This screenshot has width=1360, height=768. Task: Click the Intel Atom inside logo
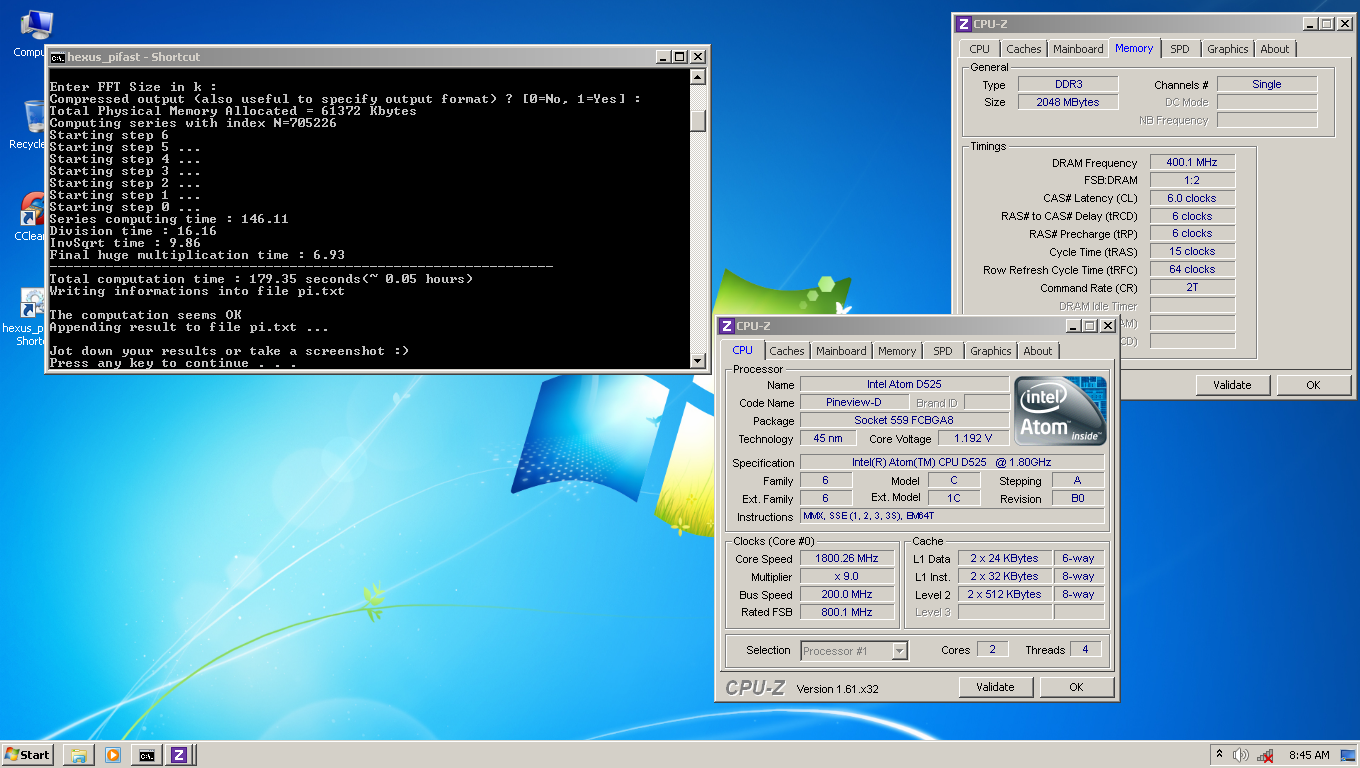(x=1061, y=411)
